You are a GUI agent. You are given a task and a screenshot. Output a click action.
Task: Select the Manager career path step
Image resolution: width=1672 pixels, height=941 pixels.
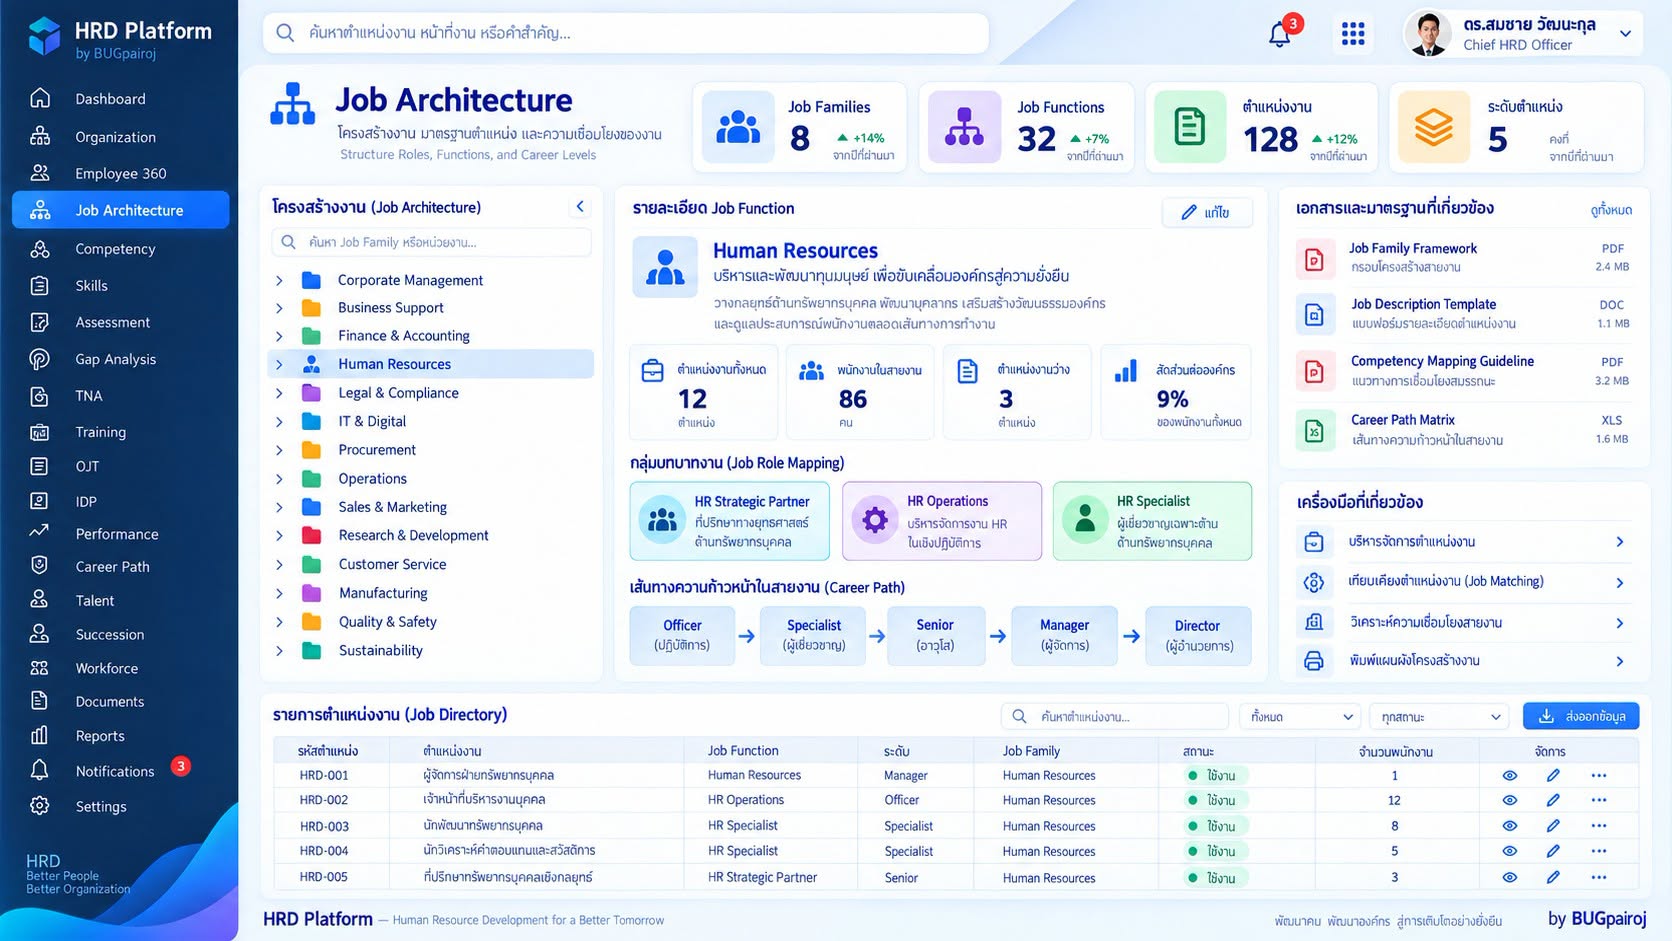tap(1064, 635)
